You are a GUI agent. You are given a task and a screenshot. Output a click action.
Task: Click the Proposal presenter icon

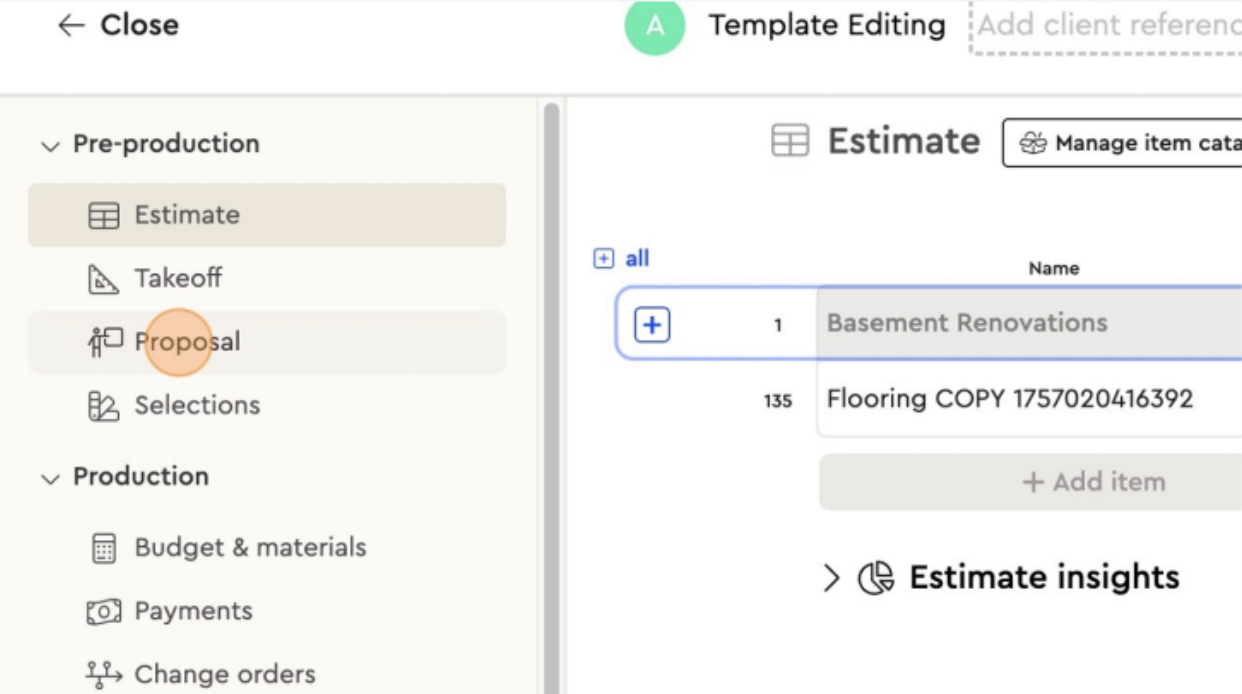coord(105,342)
